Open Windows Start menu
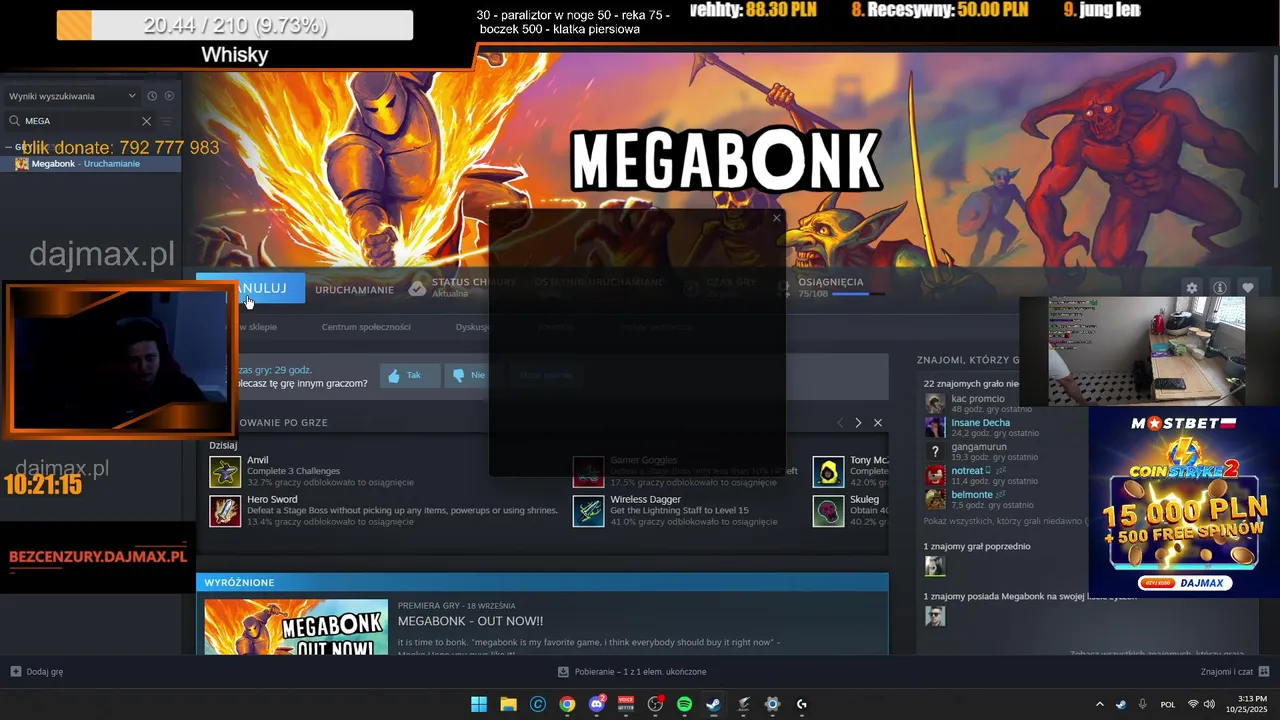The width and height of the screenshot is (1280, 720). pyautogui.click(x=479, y=704)
